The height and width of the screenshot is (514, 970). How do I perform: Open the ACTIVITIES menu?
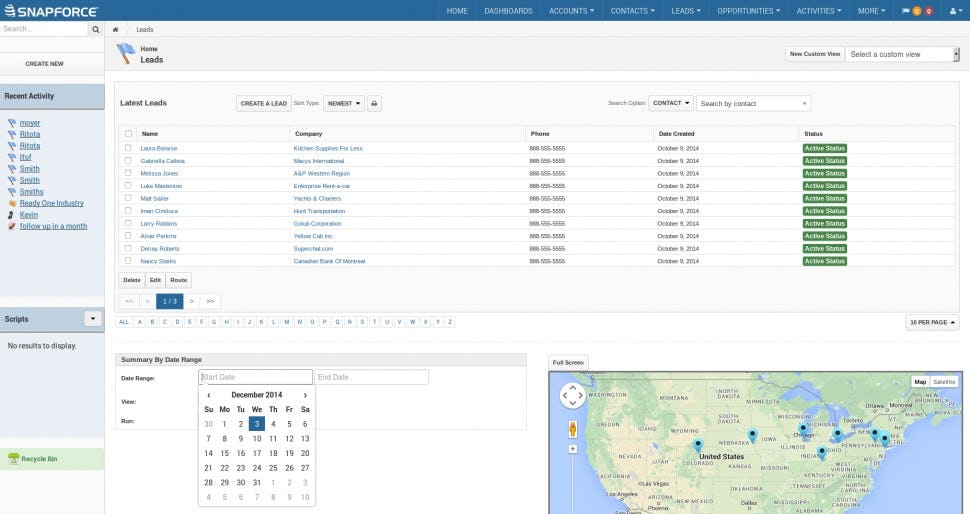coord(818,11)
